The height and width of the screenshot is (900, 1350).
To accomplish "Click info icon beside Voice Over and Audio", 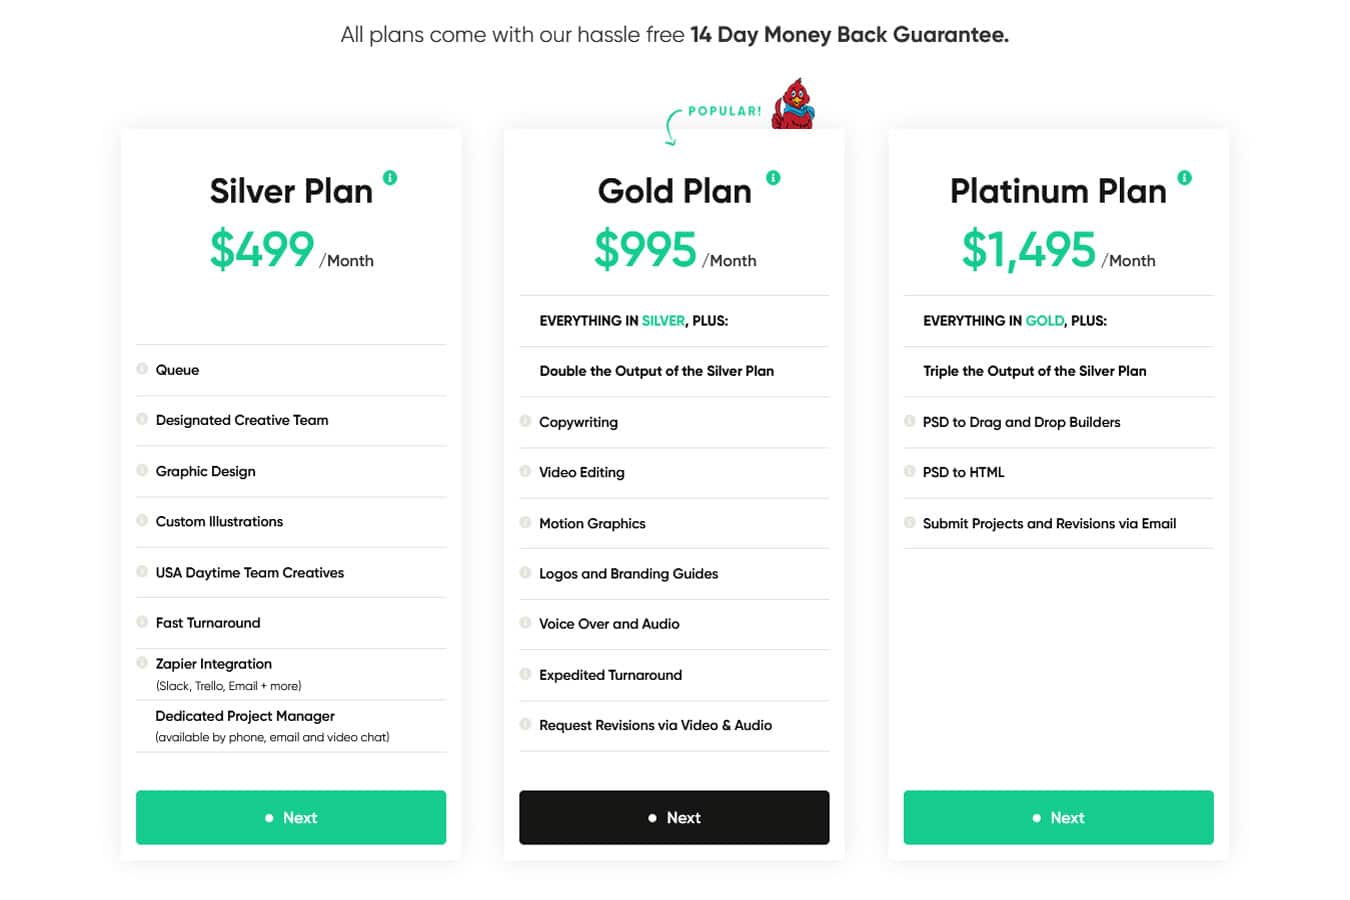I will pyautogui.click(x=525, y=623).
